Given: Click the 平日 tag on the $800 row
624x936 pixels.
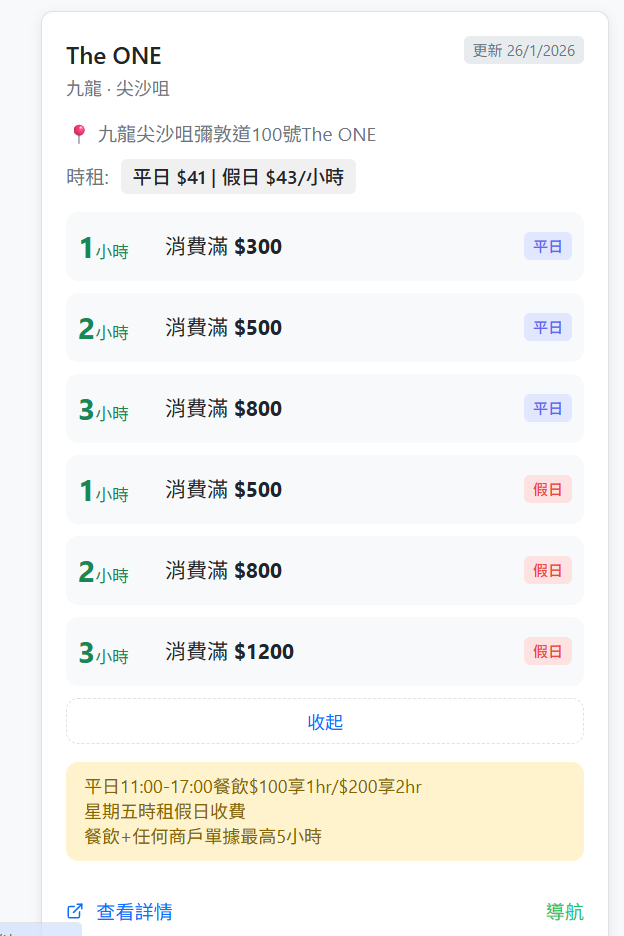Looking at the screenshot, I should [547, 409].
